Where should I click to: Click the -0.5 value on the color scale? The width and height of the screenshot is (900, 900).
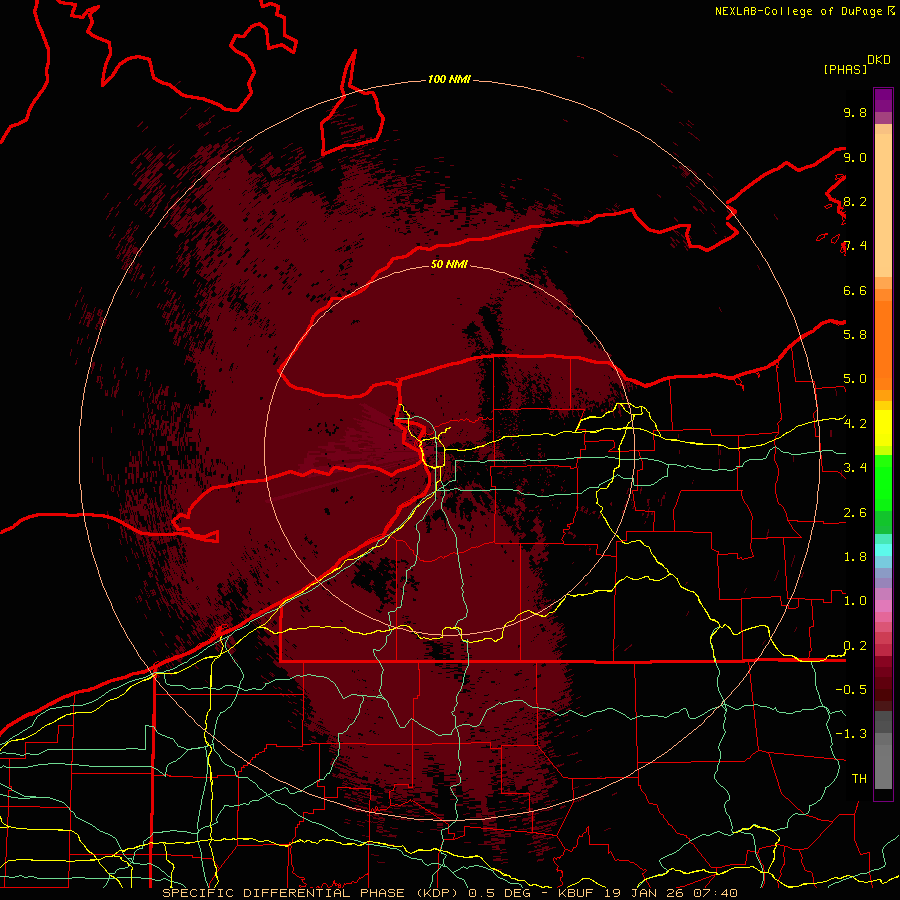(851, 689)
